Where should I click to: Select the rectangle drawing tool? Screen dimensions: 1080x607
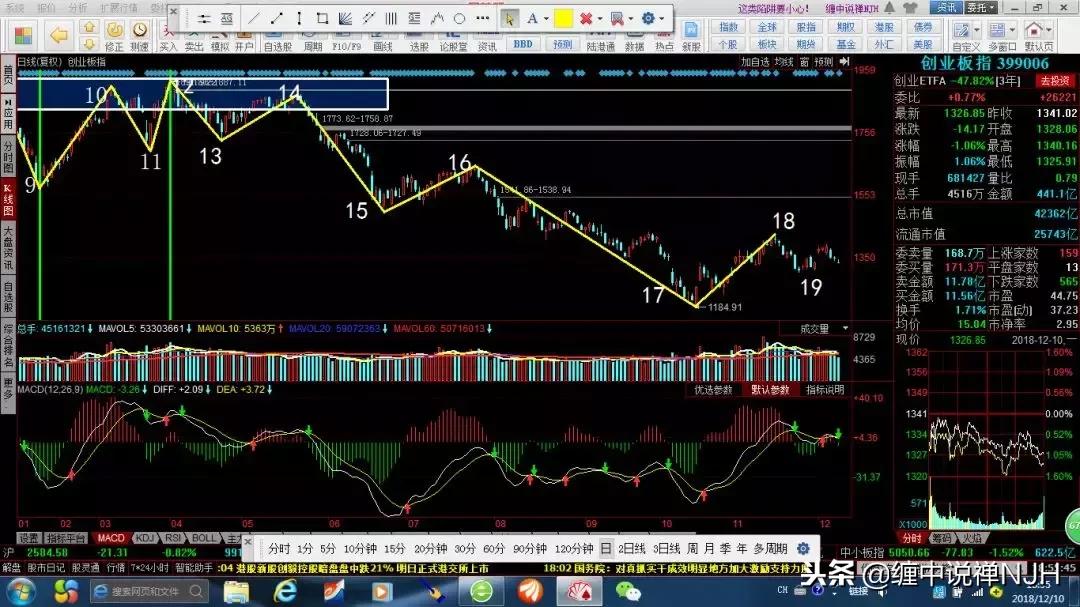[x=322, y=19]
